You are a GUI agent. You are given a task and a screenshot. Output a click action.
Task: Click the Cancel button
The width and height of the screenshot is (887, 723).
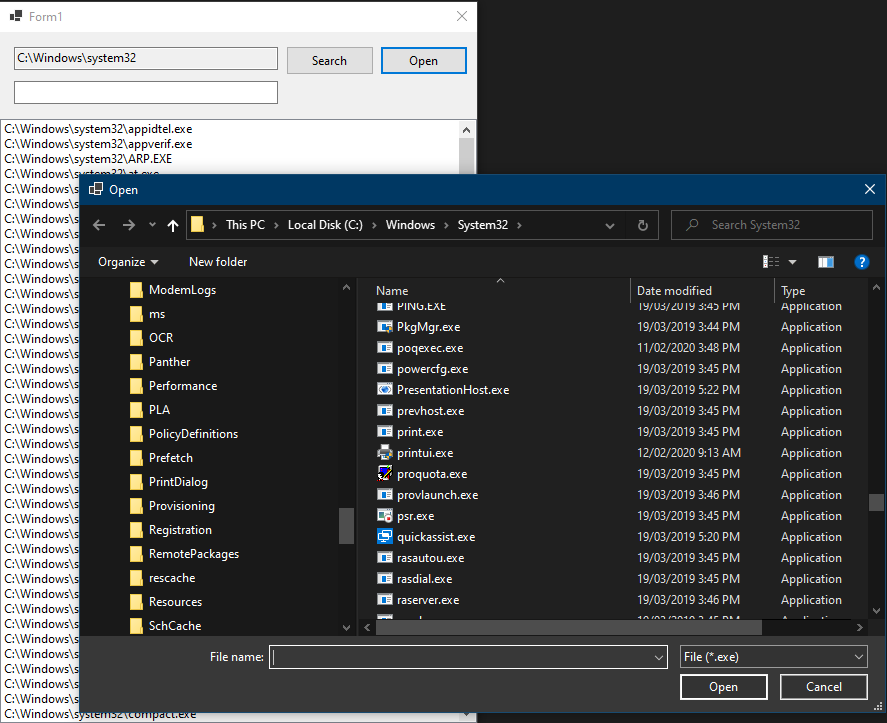tap(823, 687)
